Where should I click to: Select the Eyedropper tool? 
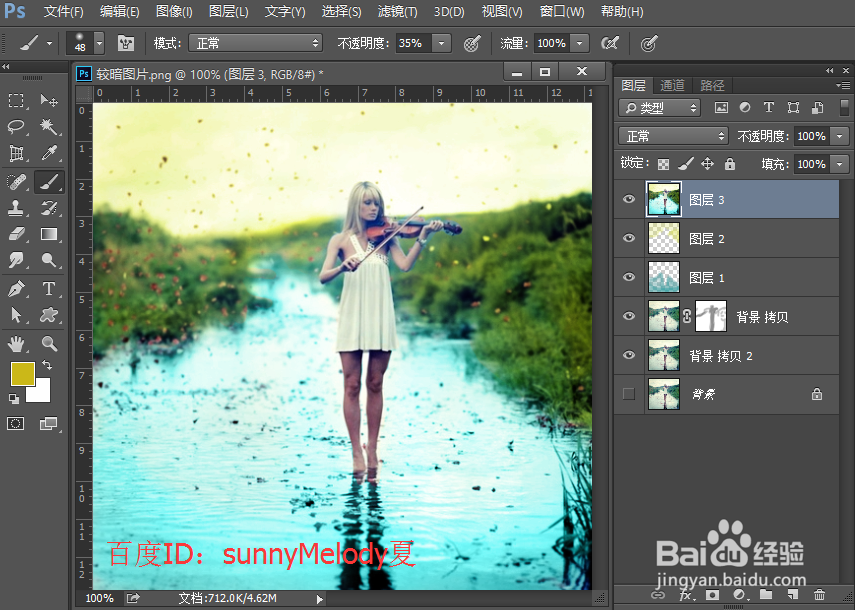point(49,153)
